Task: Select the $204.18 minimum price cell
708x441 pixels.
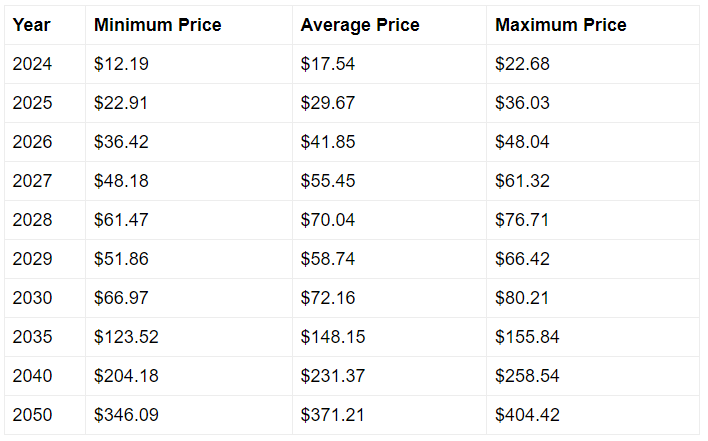Action: (189, 376)
